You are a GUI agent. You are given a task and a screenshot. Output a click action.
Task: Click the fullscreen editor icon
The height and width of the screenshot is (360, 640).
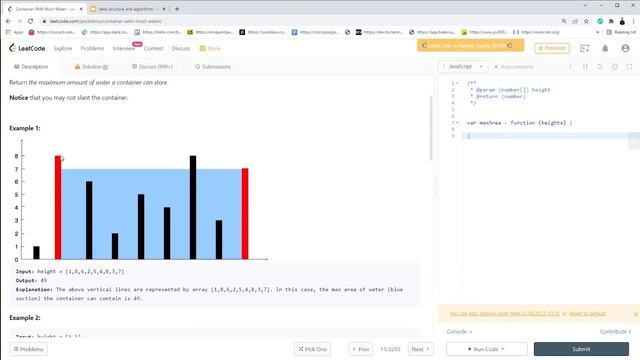point(629,67)
